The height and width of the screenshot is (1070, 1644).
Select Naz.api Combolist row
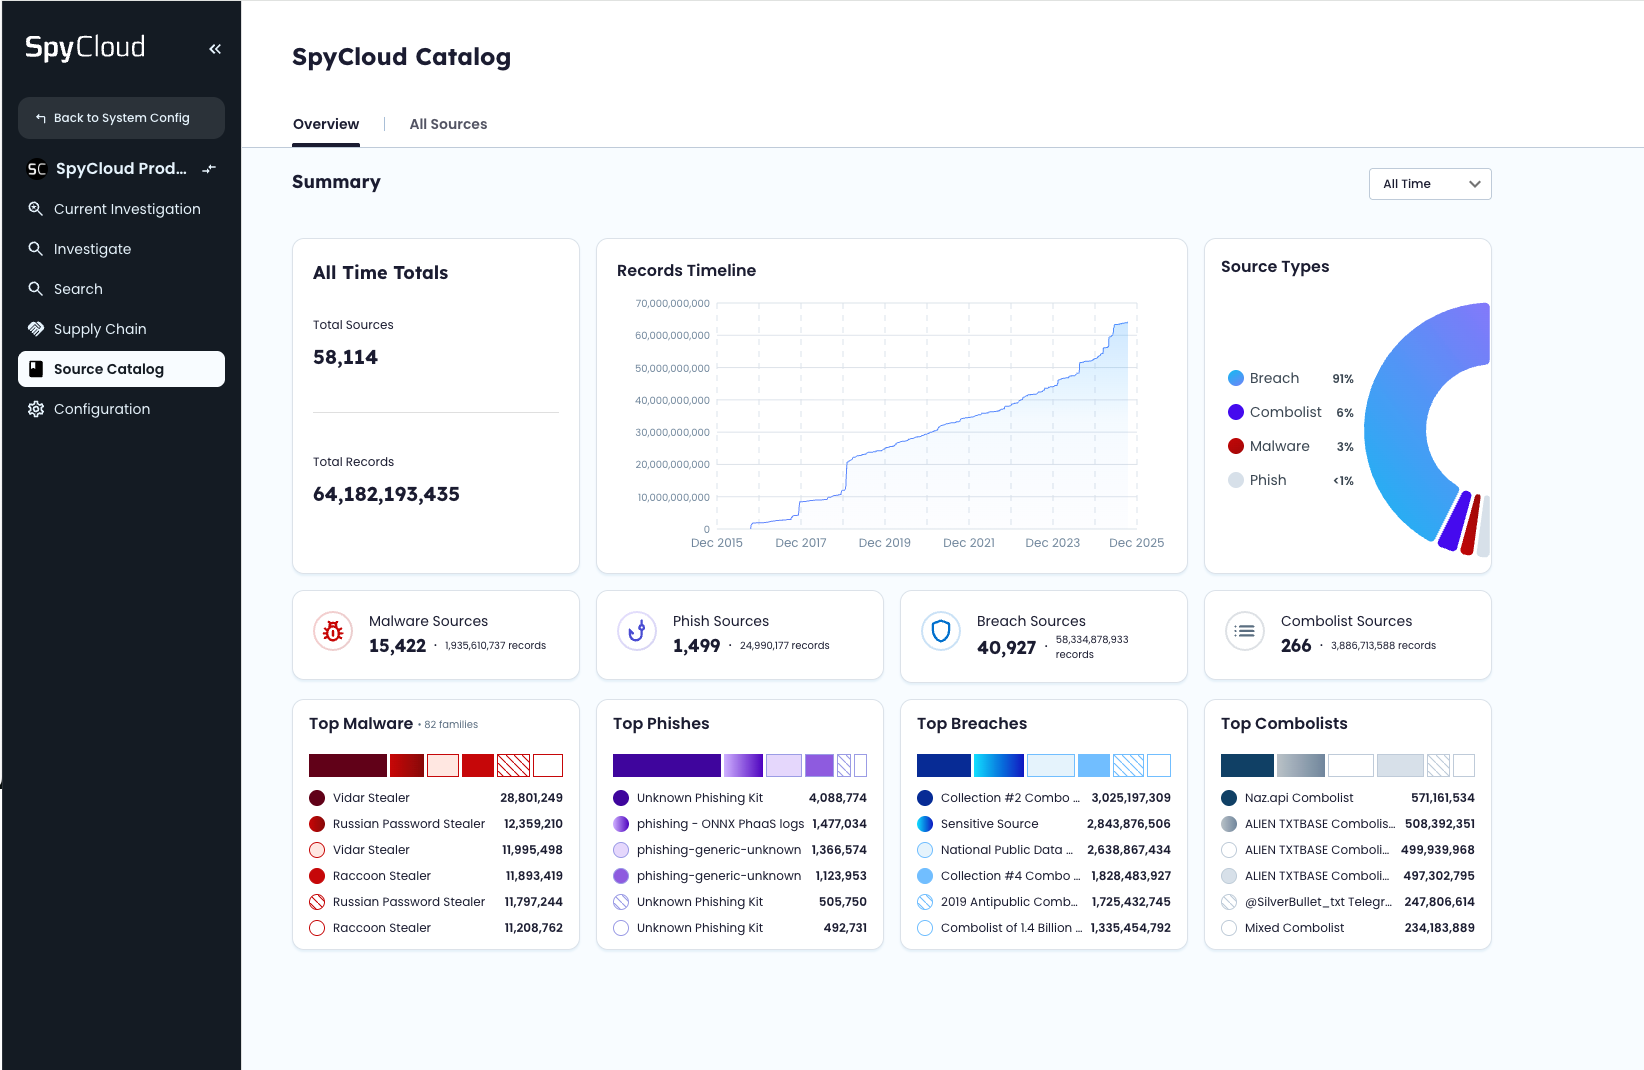click(1348, 798)
